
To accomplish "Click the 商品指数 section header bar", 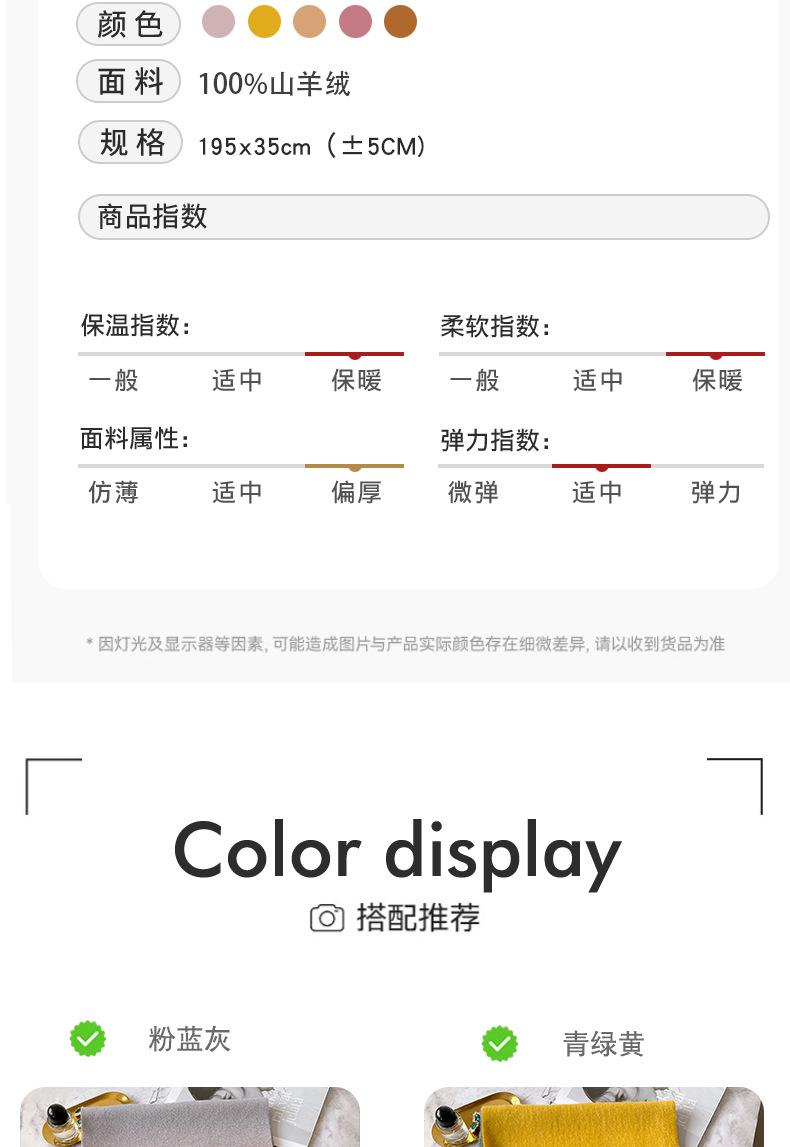I will click(x=424, y=217).
